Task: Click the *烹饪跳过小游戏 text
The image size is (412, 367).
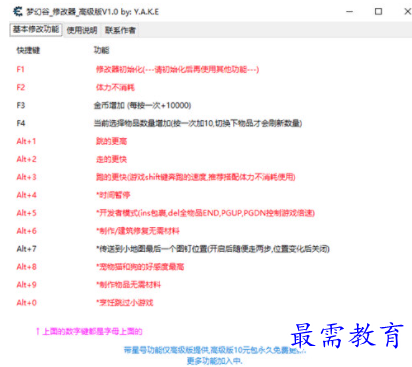Action: point(125,303)
